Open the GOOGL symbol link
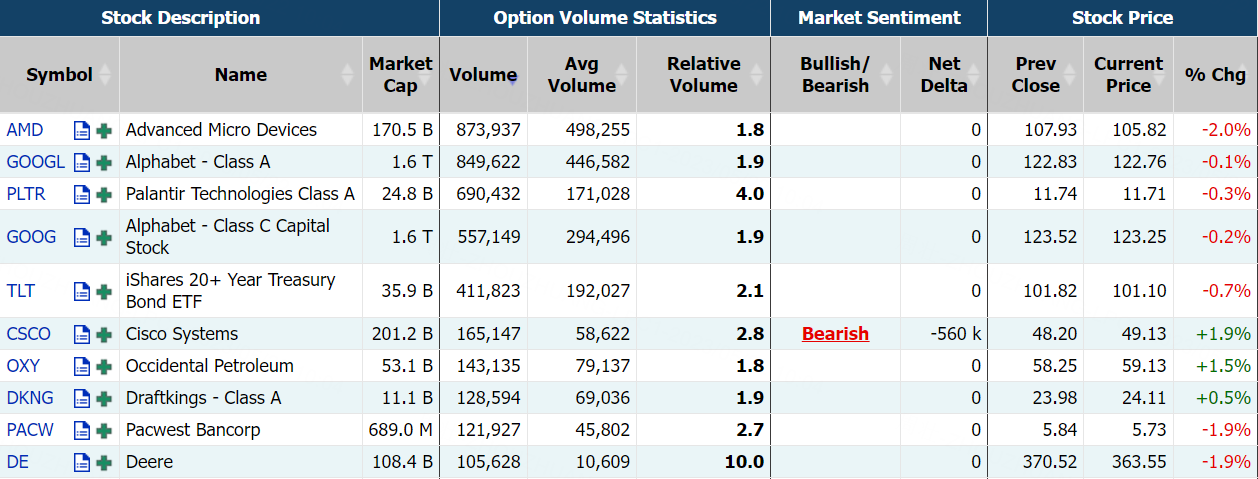Image resolution: width=1258 pixels, height=479 pixels. (x=35, y=162)
